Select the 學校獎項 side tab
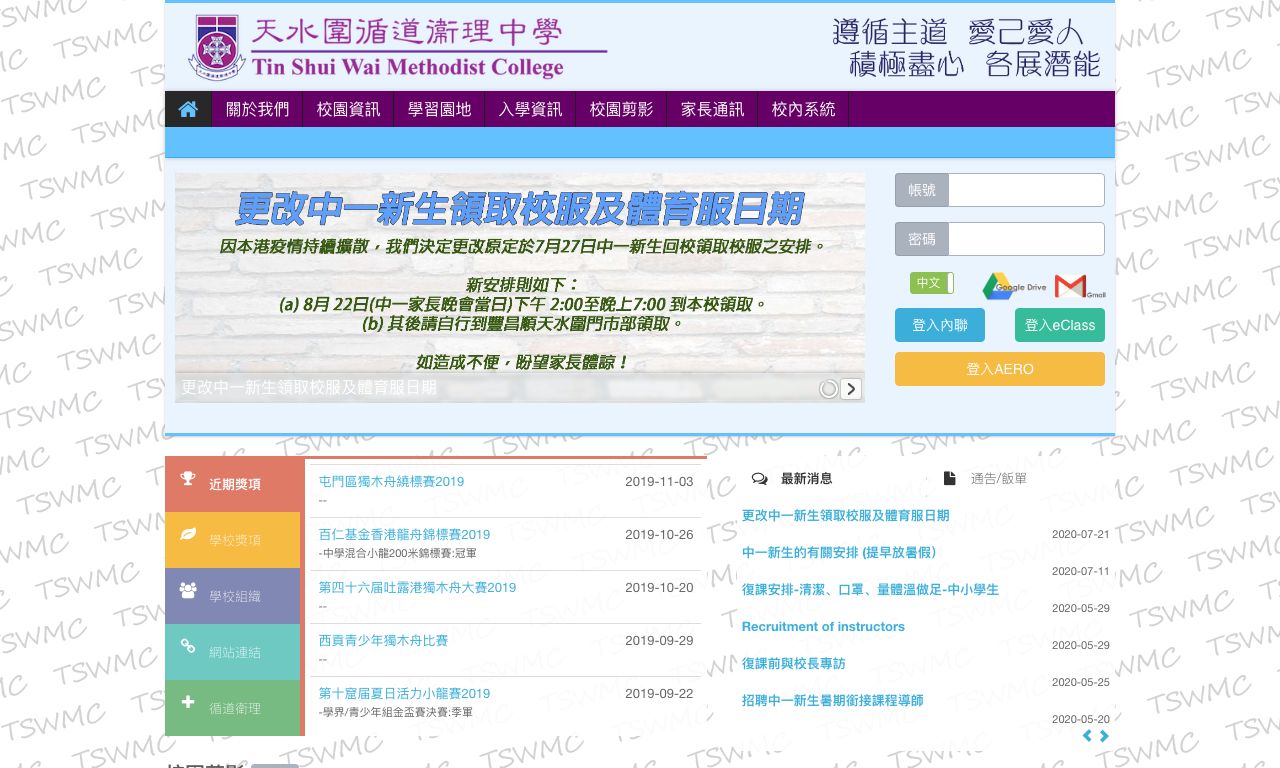The height and width of the screenshot is (768, 1280). [233, 540]
